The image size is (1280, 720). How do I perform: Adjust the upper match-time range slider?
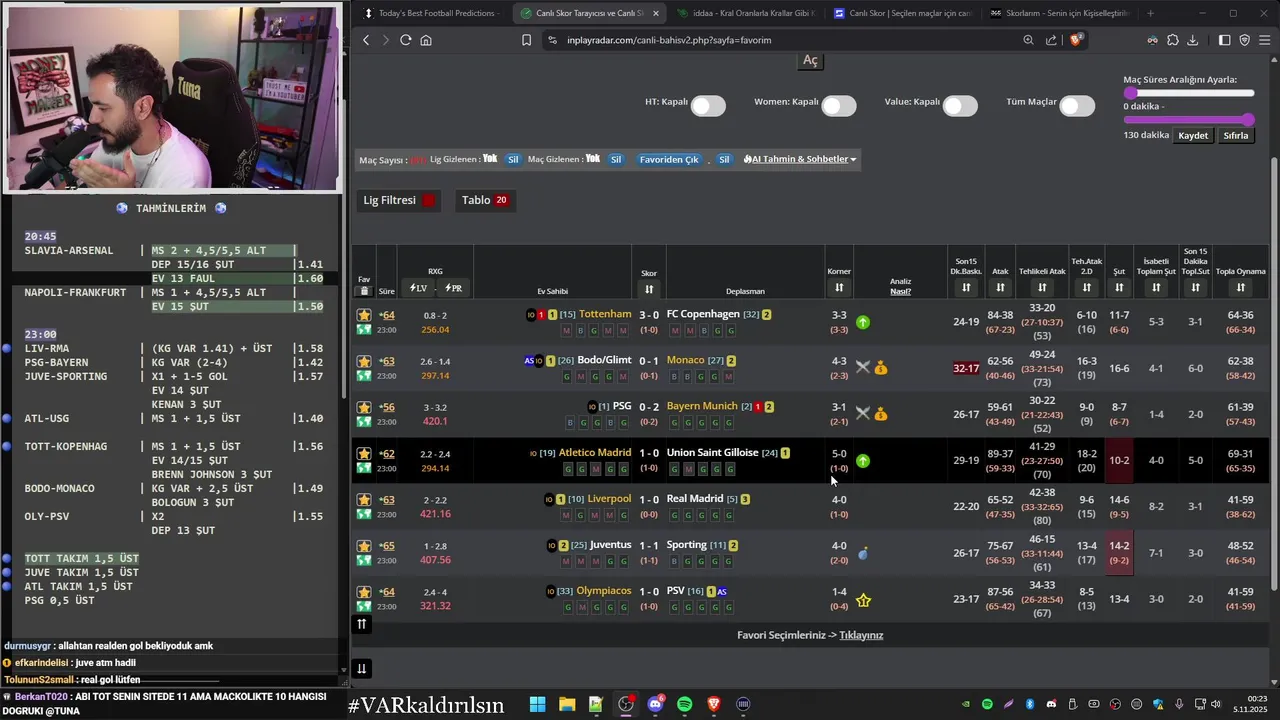(1189, 93)
